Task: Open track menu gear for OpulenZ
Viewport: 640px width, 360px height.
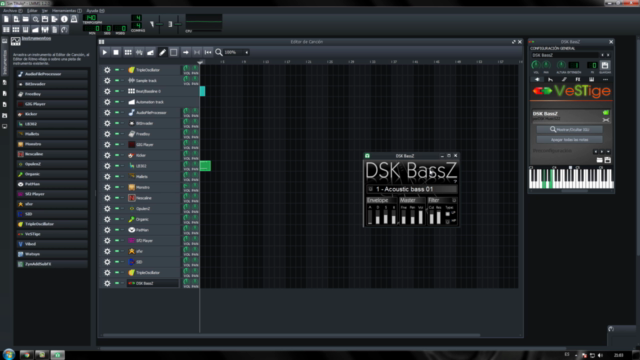Action: (x=107, y=208)
